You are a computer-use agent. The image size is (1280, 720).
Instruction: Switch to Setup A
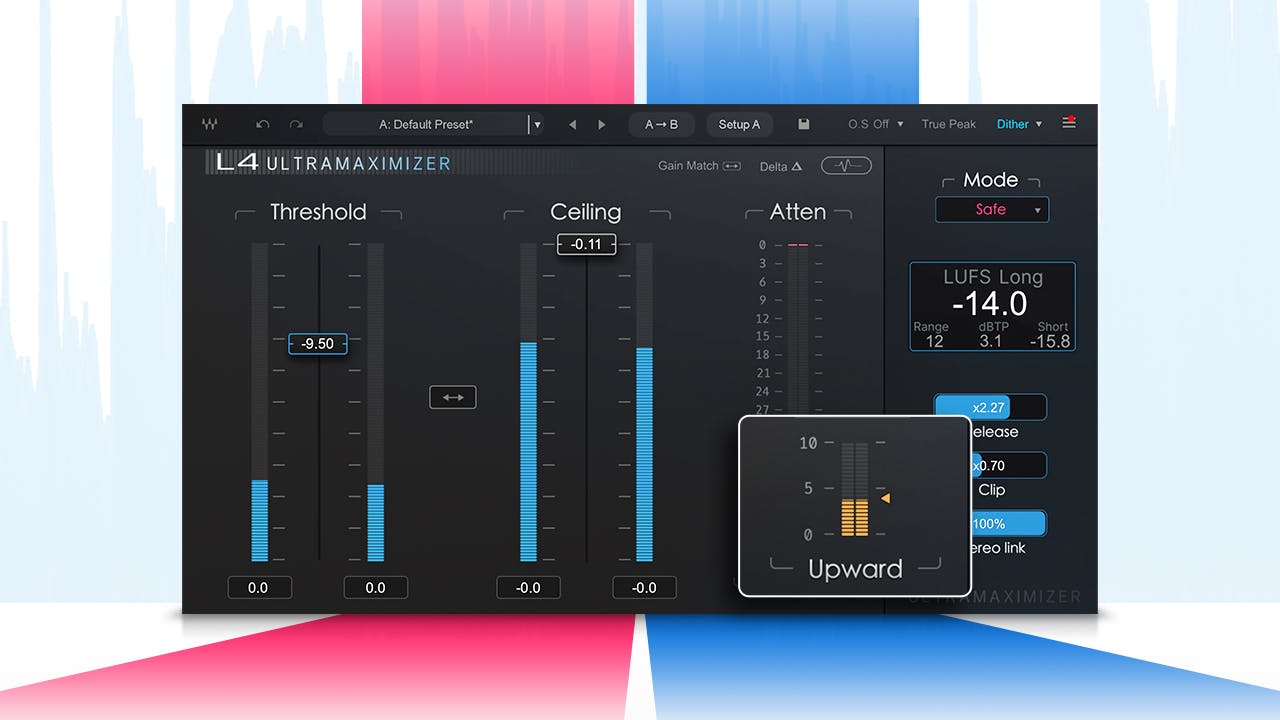740,124
